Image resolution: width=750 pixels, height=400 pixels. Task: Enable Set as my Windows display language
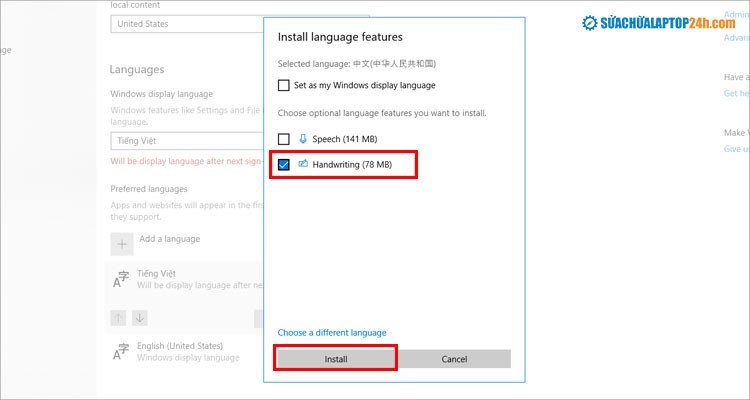pyautogui.click(x=284, y=86)
